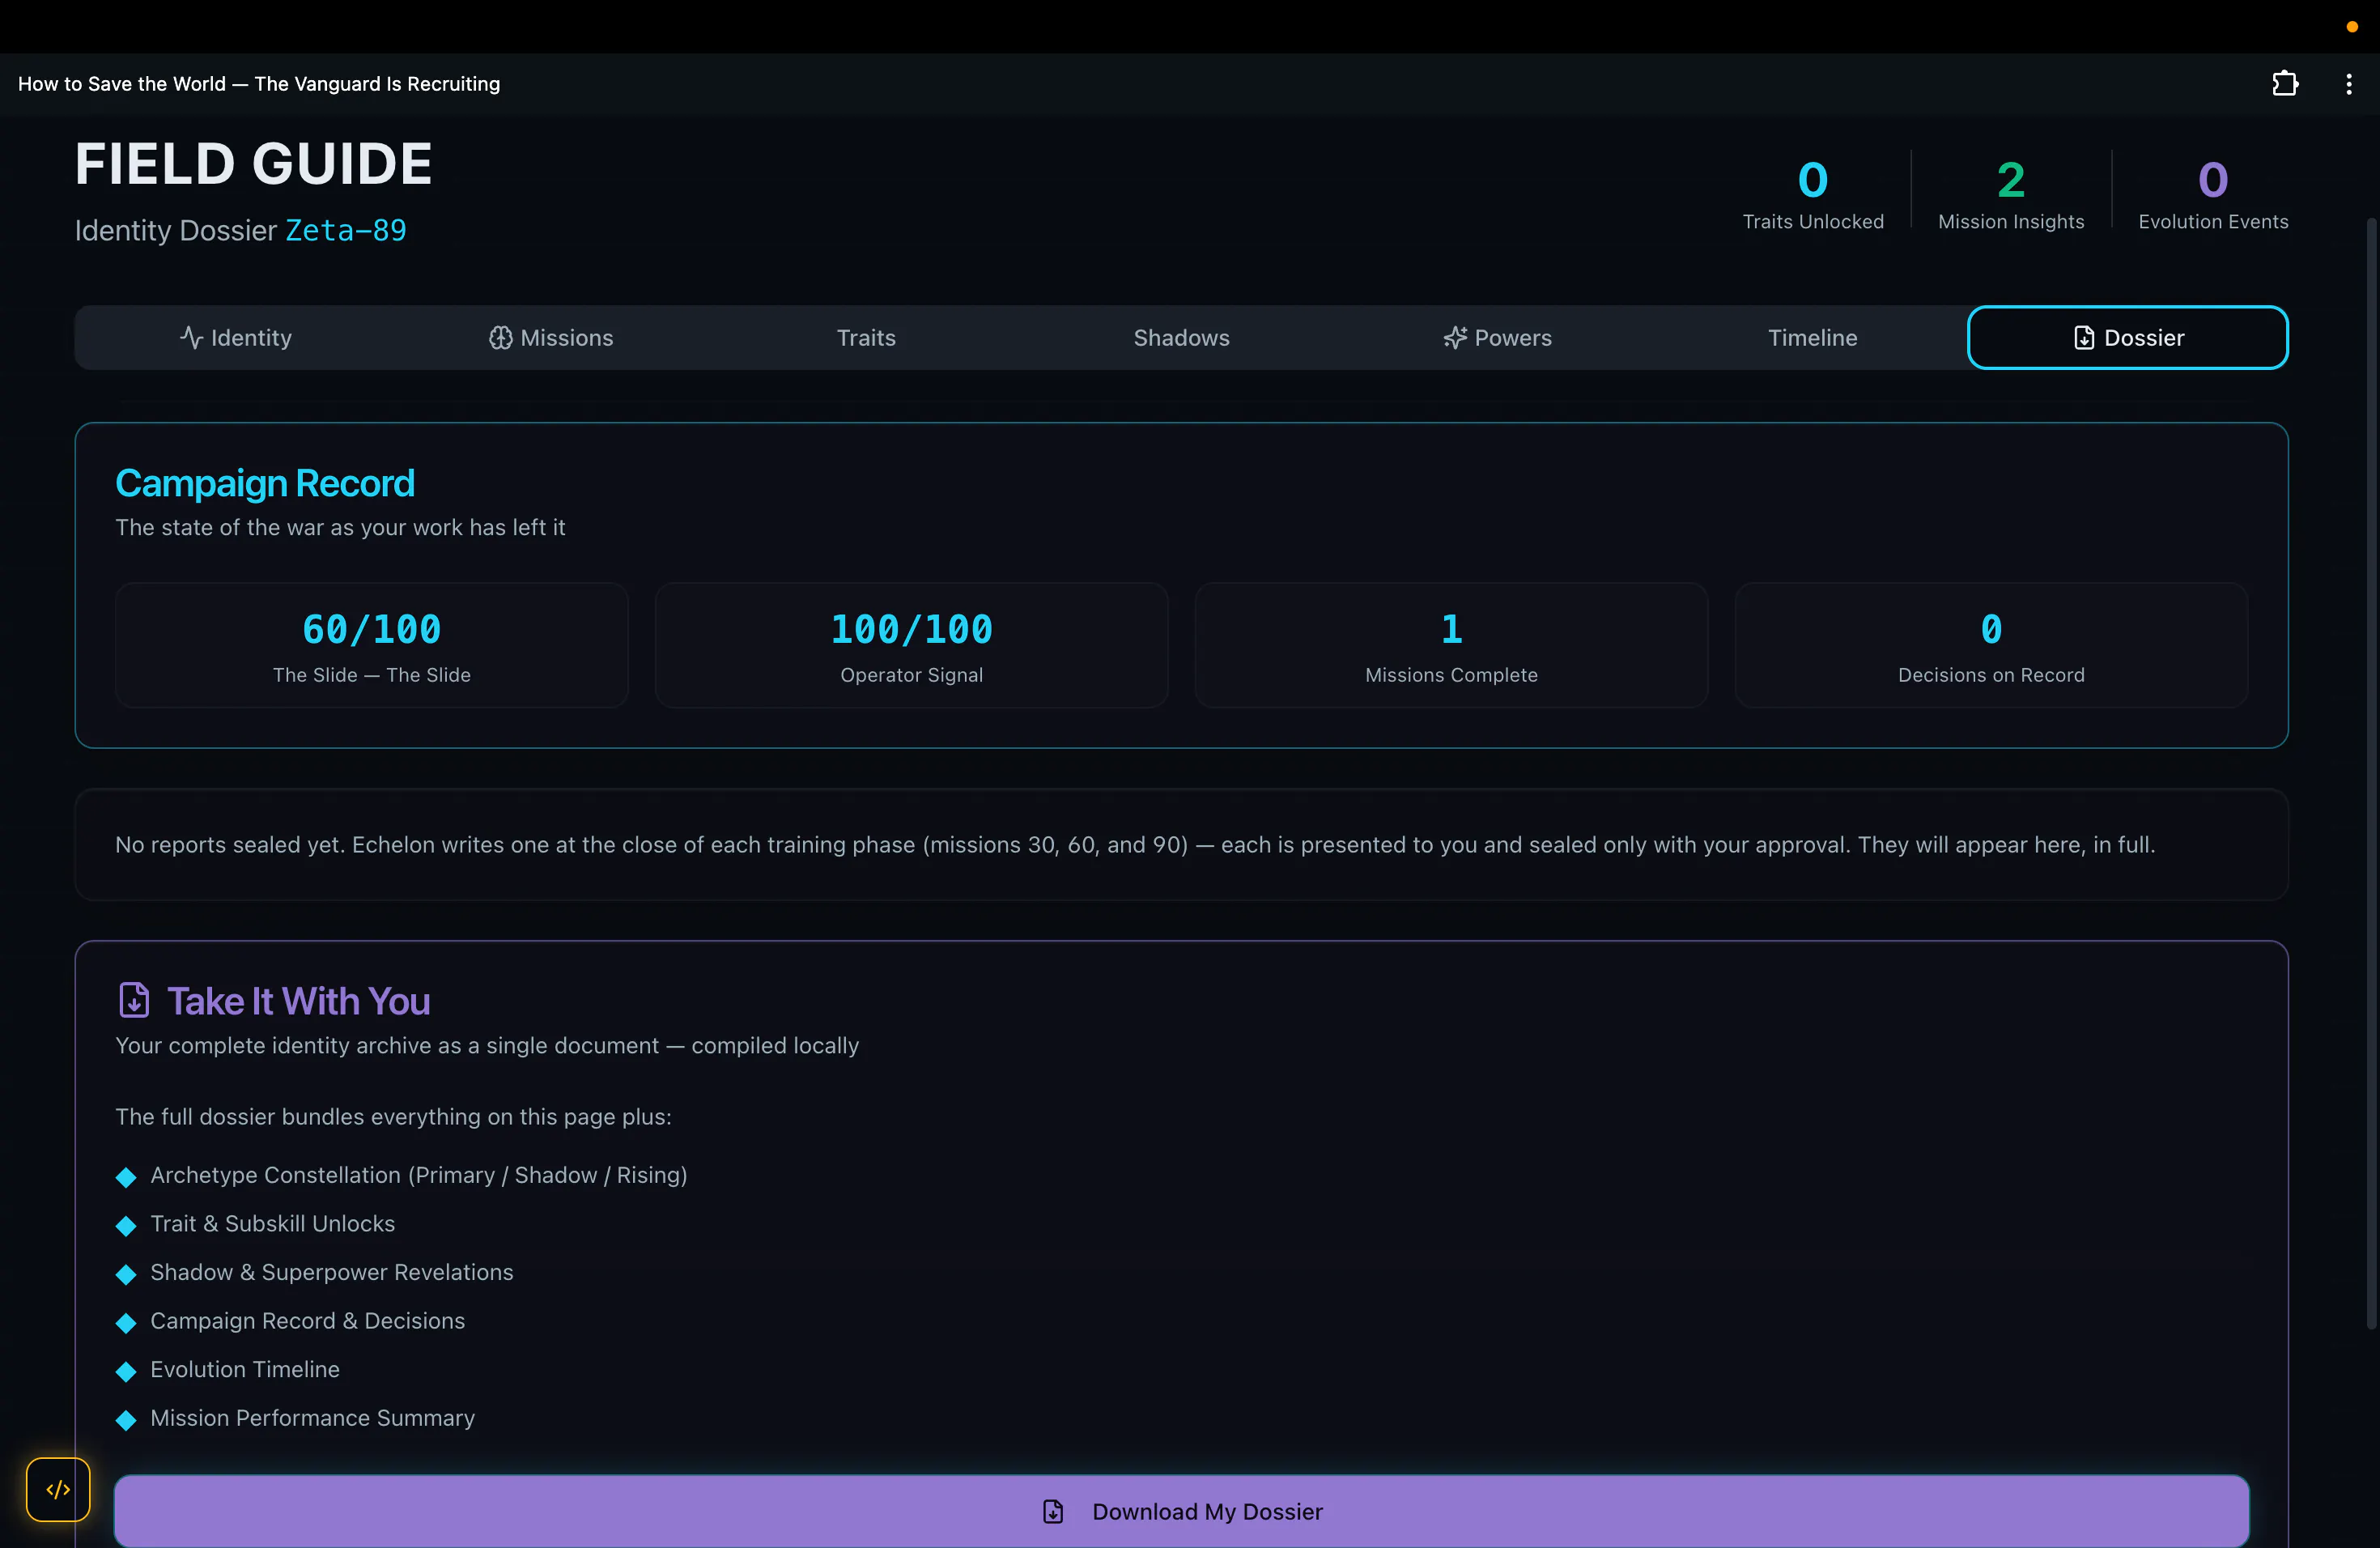Click the pulse icon on the Identity tab
Viewport: 2380px width, 1548px height.
[191, 337]
